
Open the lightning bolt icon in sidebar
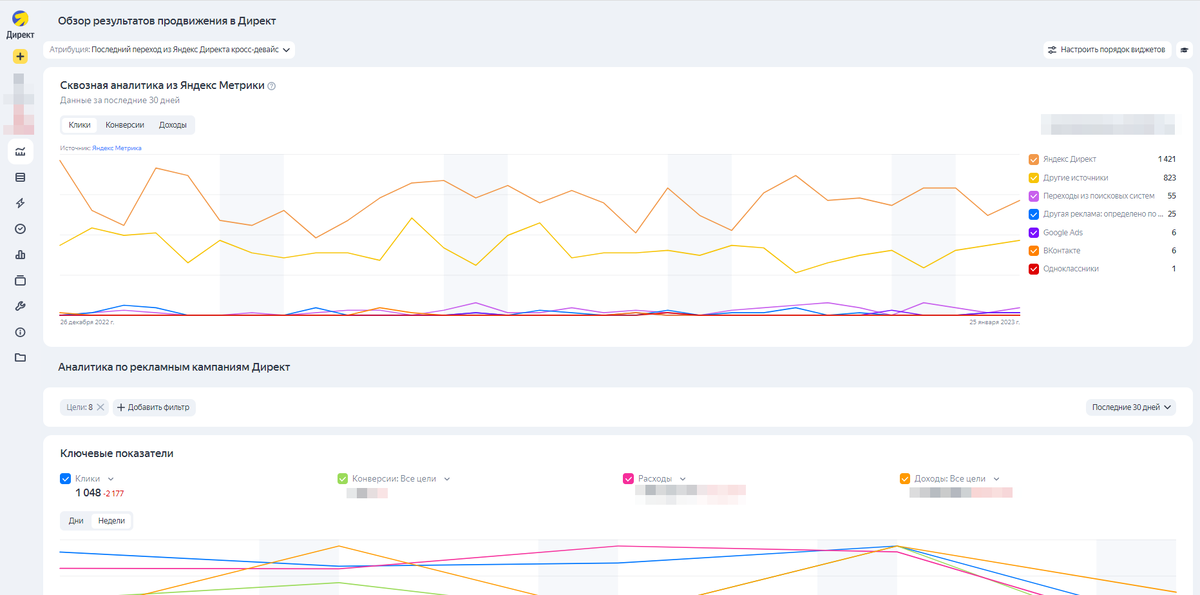20,203
